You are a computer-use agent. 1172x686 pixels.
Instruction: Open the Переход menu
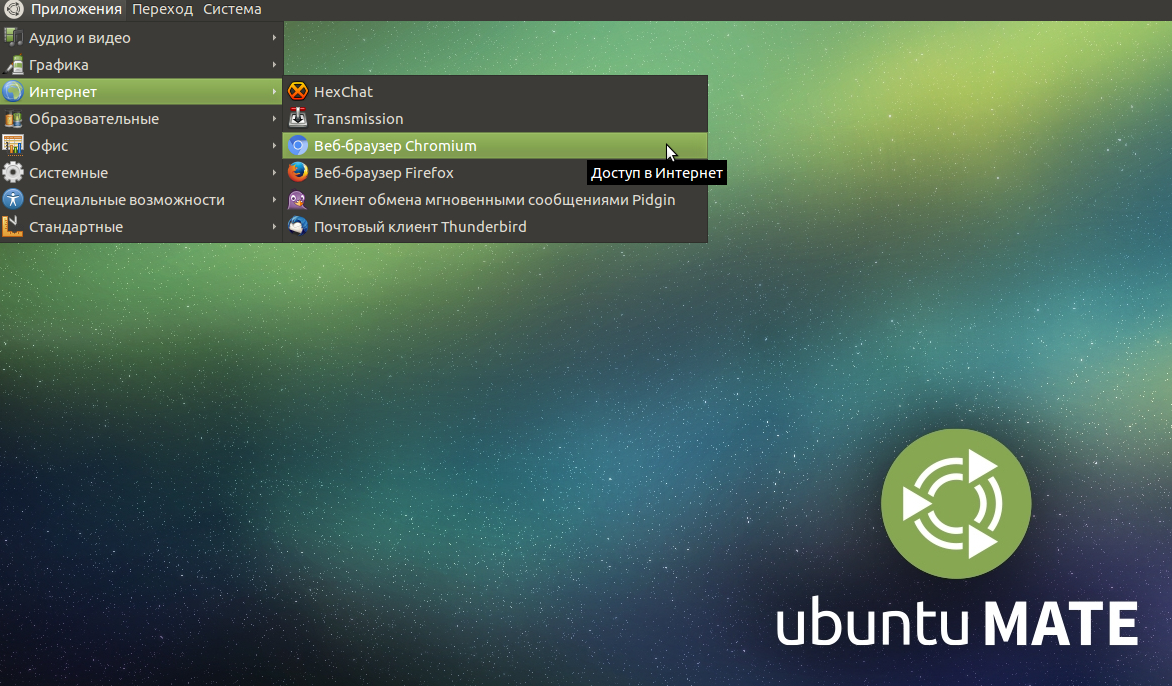click(162, 9)
